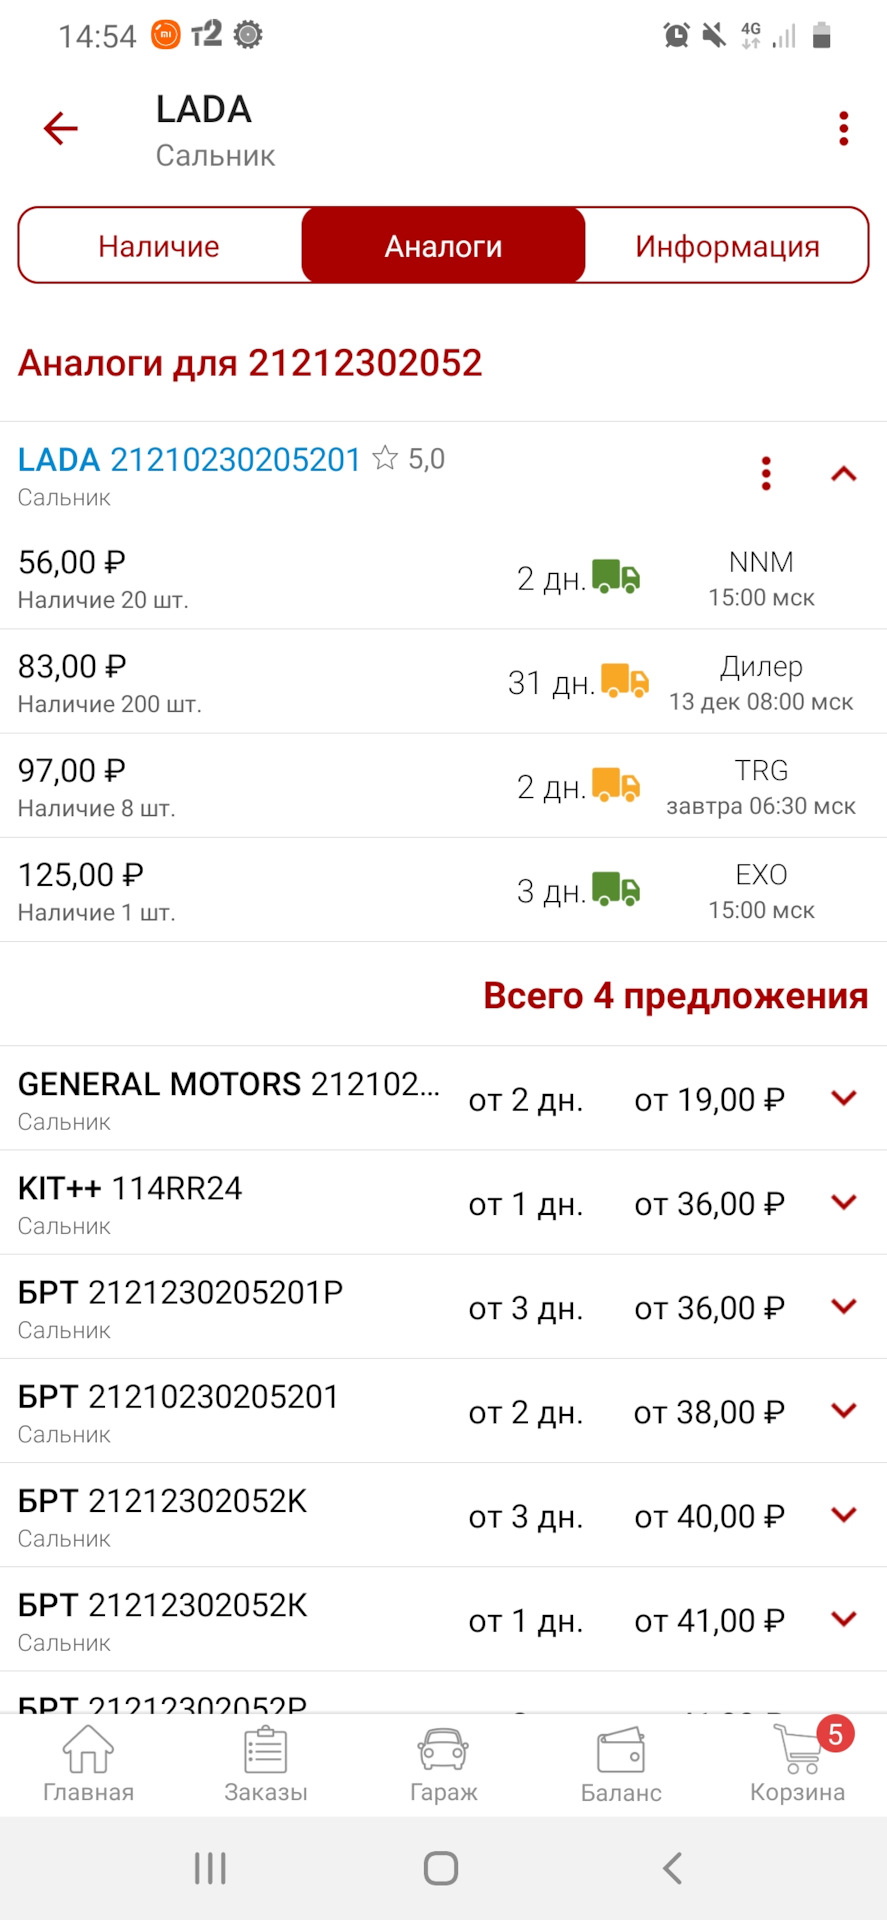Open the Баланс wallet section

coord(621,1764)
